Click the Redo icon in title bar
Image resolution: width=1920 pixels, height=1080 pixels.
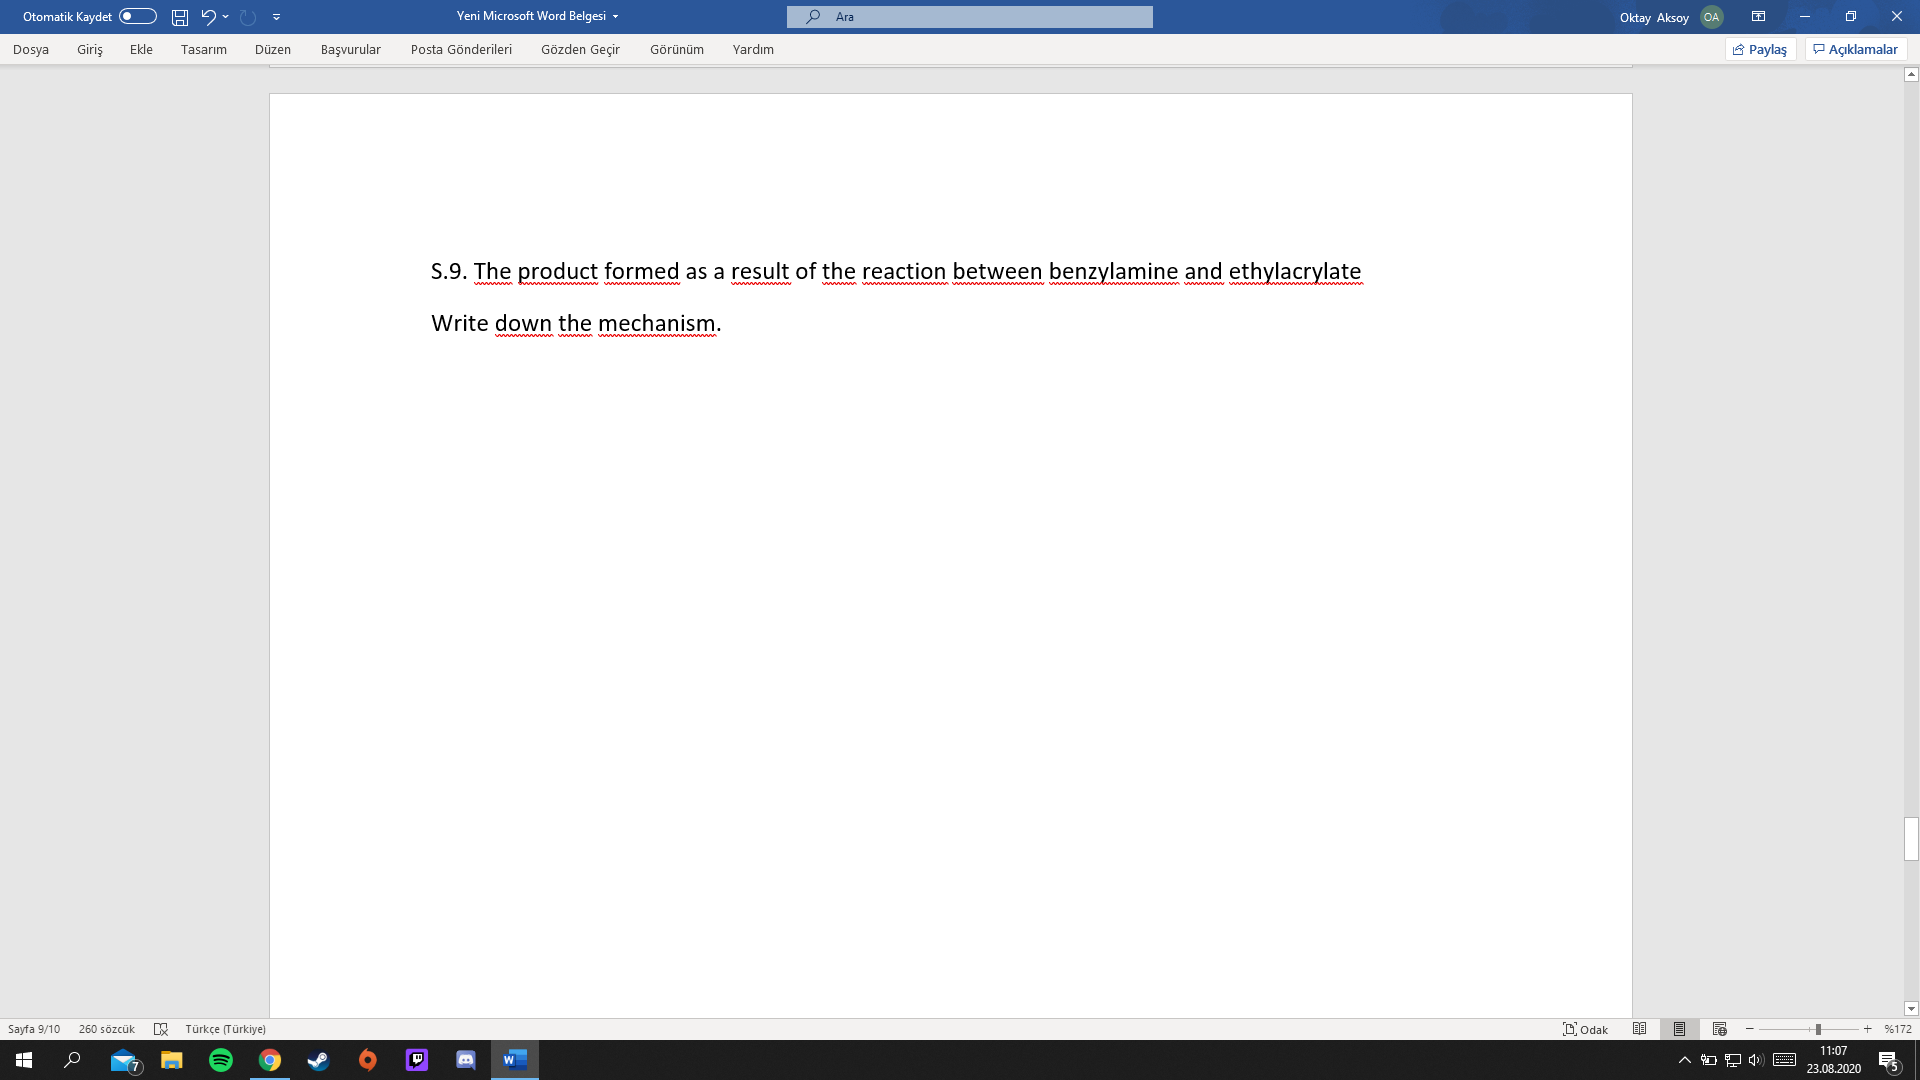248,17
